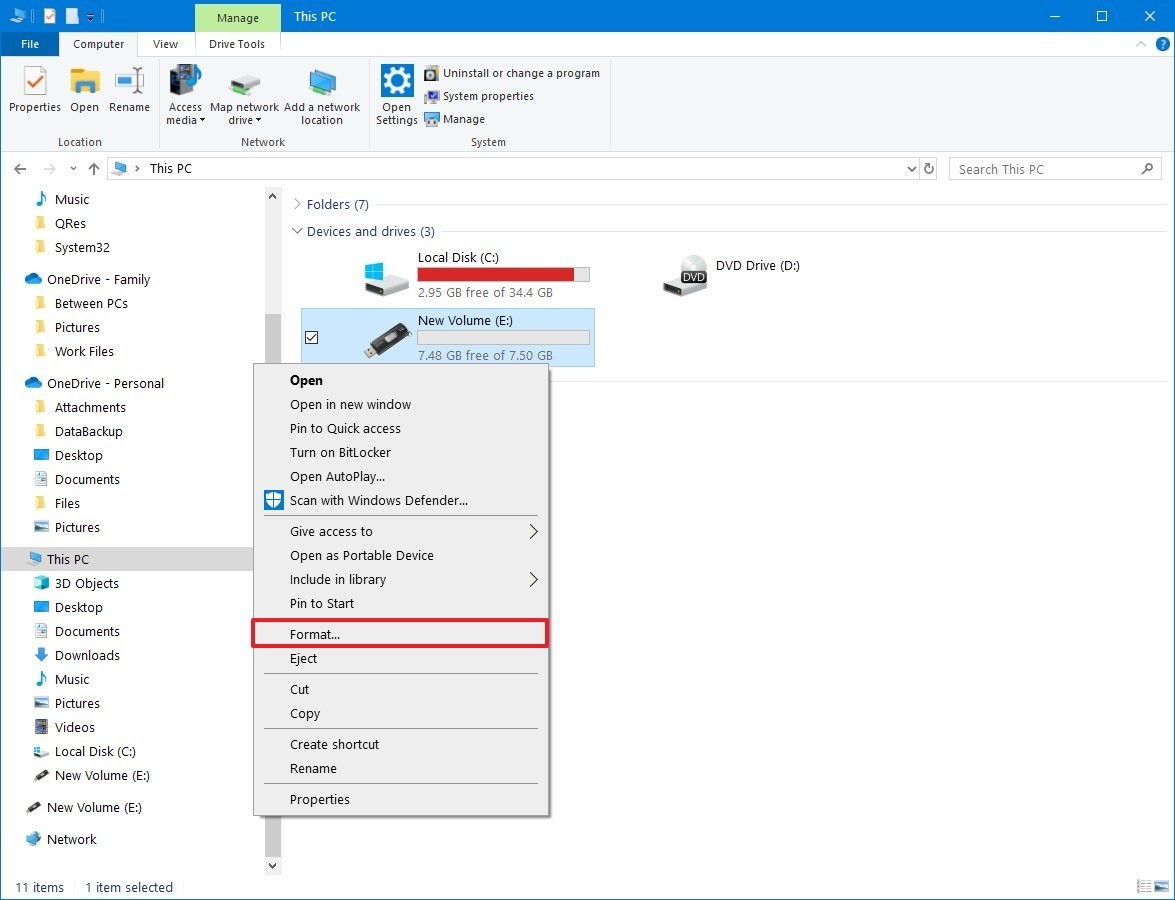Open the View ribbon tab
Viewport: 1175px width, 900px height.
point(166,44)
